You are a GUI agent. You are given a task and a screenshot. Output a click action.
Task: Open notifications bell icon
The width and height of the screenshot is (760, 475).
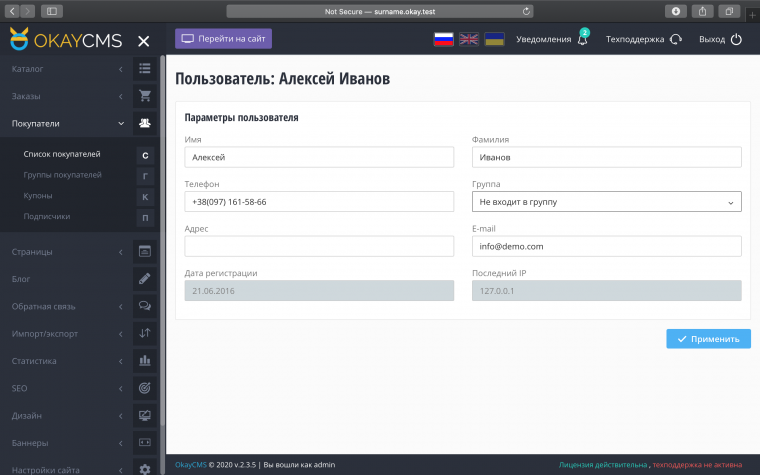[583, 40]
